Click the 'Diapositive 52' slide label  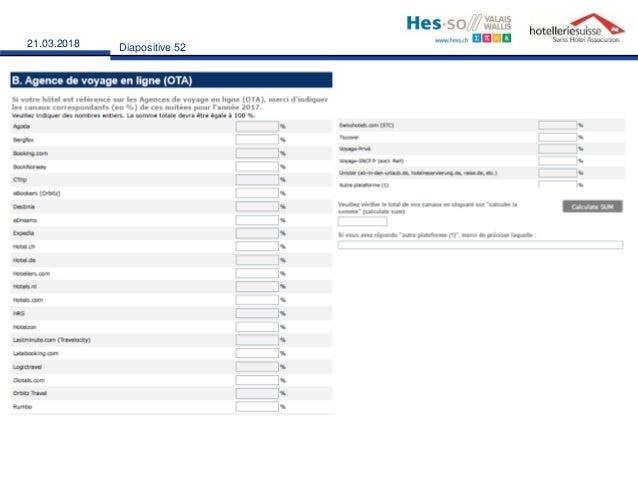click(153, 48)
